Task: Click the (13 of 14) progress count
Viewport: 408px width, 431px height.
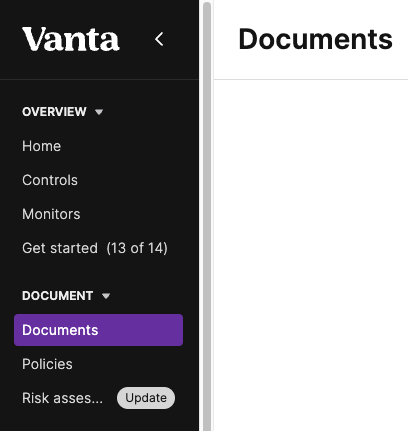Action: pos(137,248)
